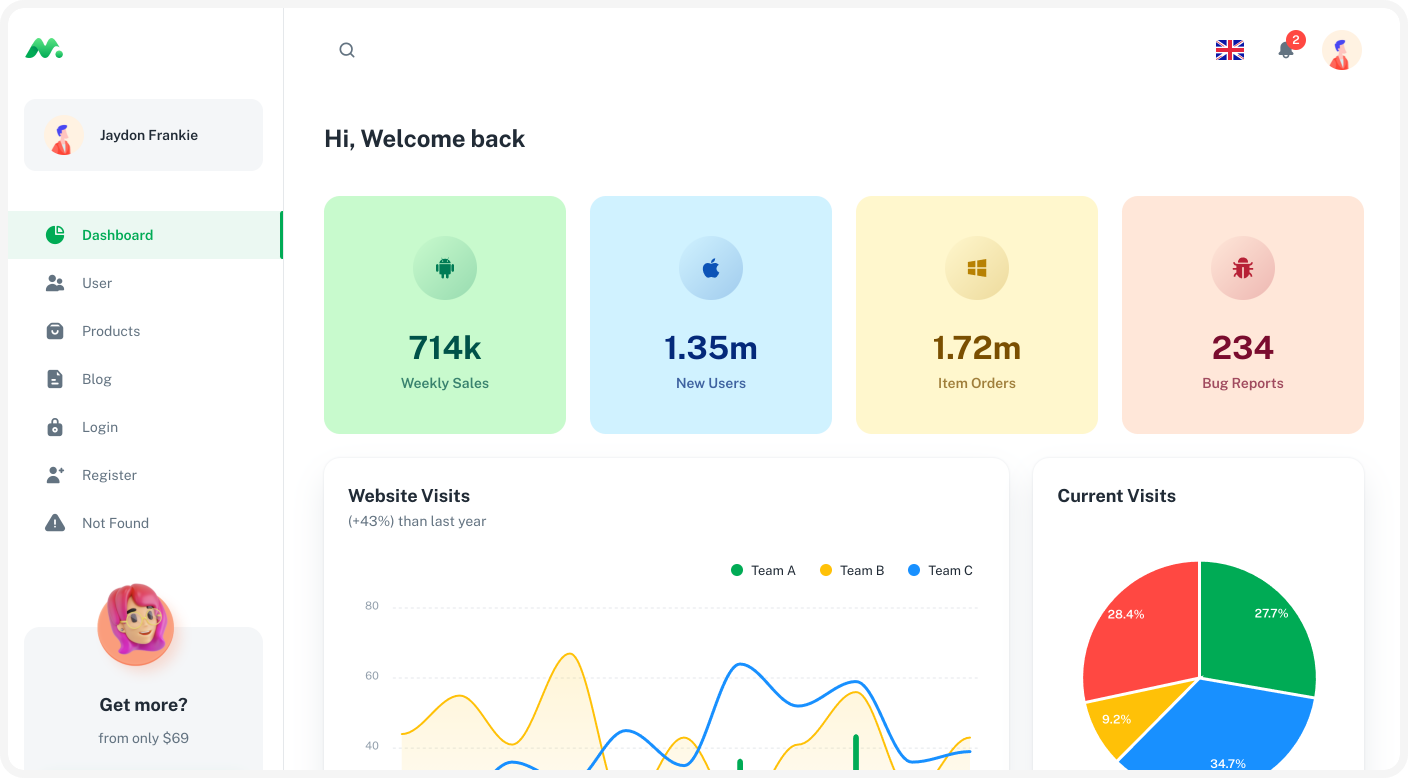Click the search magnifier icon
1408x778 pixels.
click(x=347, y=50)
